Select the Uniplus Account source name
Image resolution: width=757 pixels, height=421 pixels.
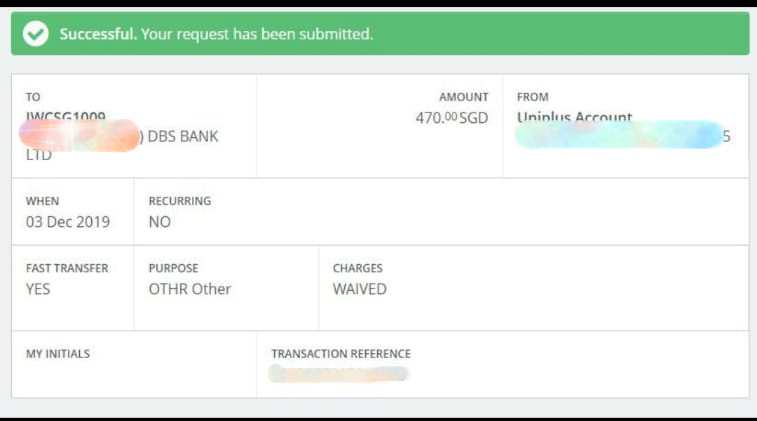click(574, 118)
